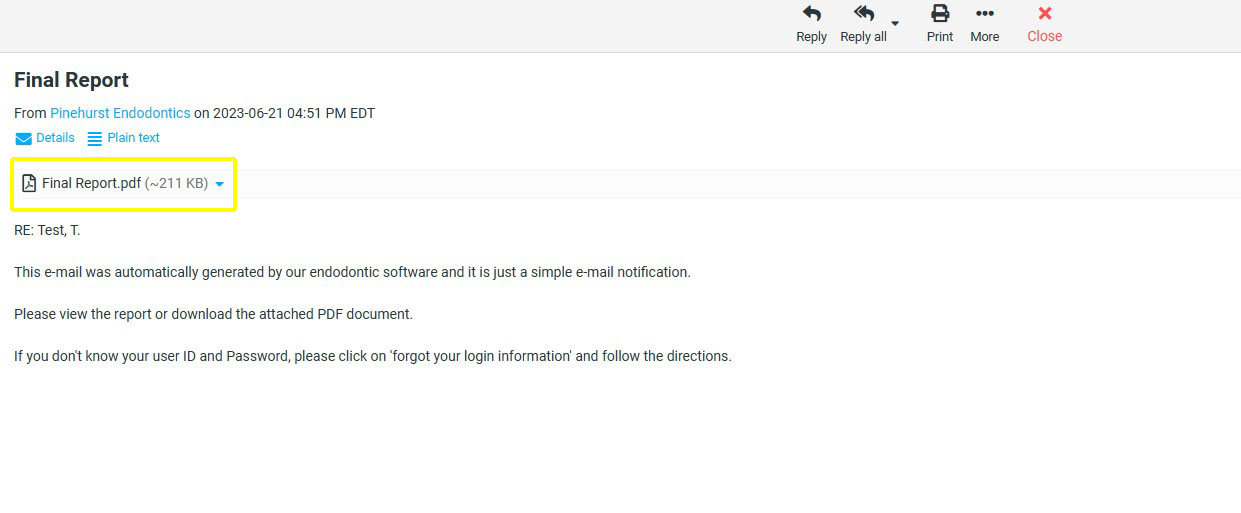Open the More three-dots menu
This screenshot has height=513, width=1241.
click(985, 14)
